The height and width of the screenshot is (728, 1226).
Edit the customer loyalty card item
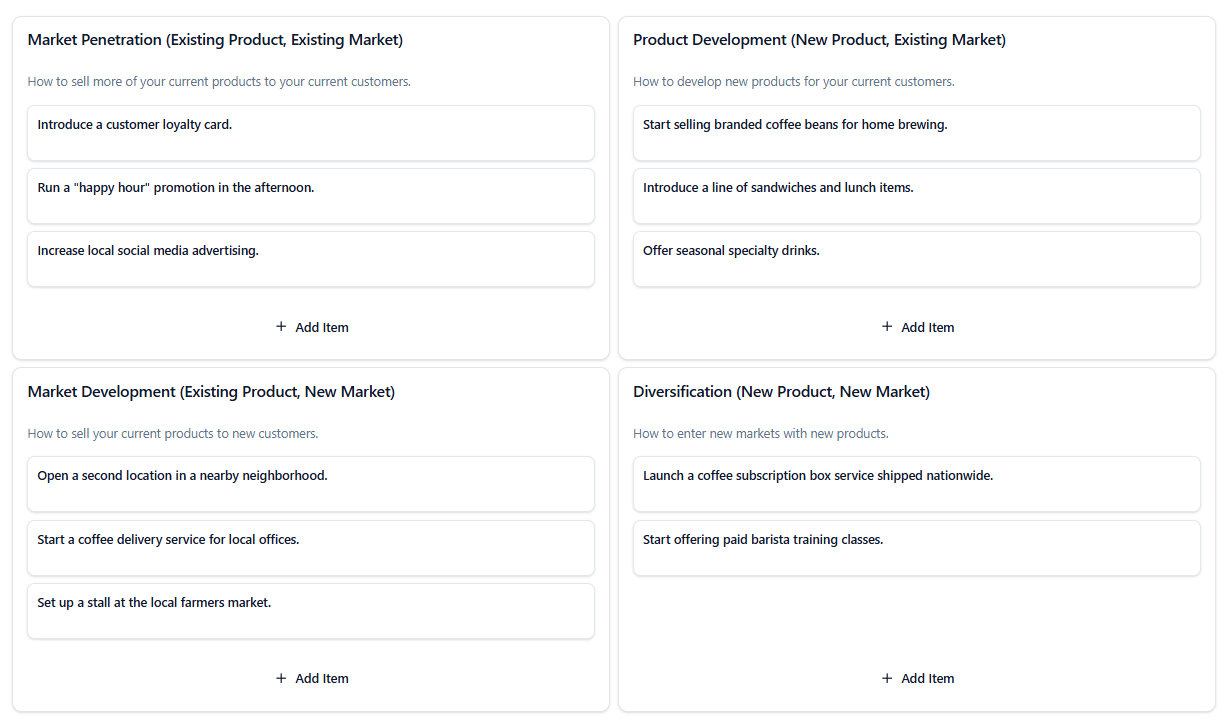[310, 132]
